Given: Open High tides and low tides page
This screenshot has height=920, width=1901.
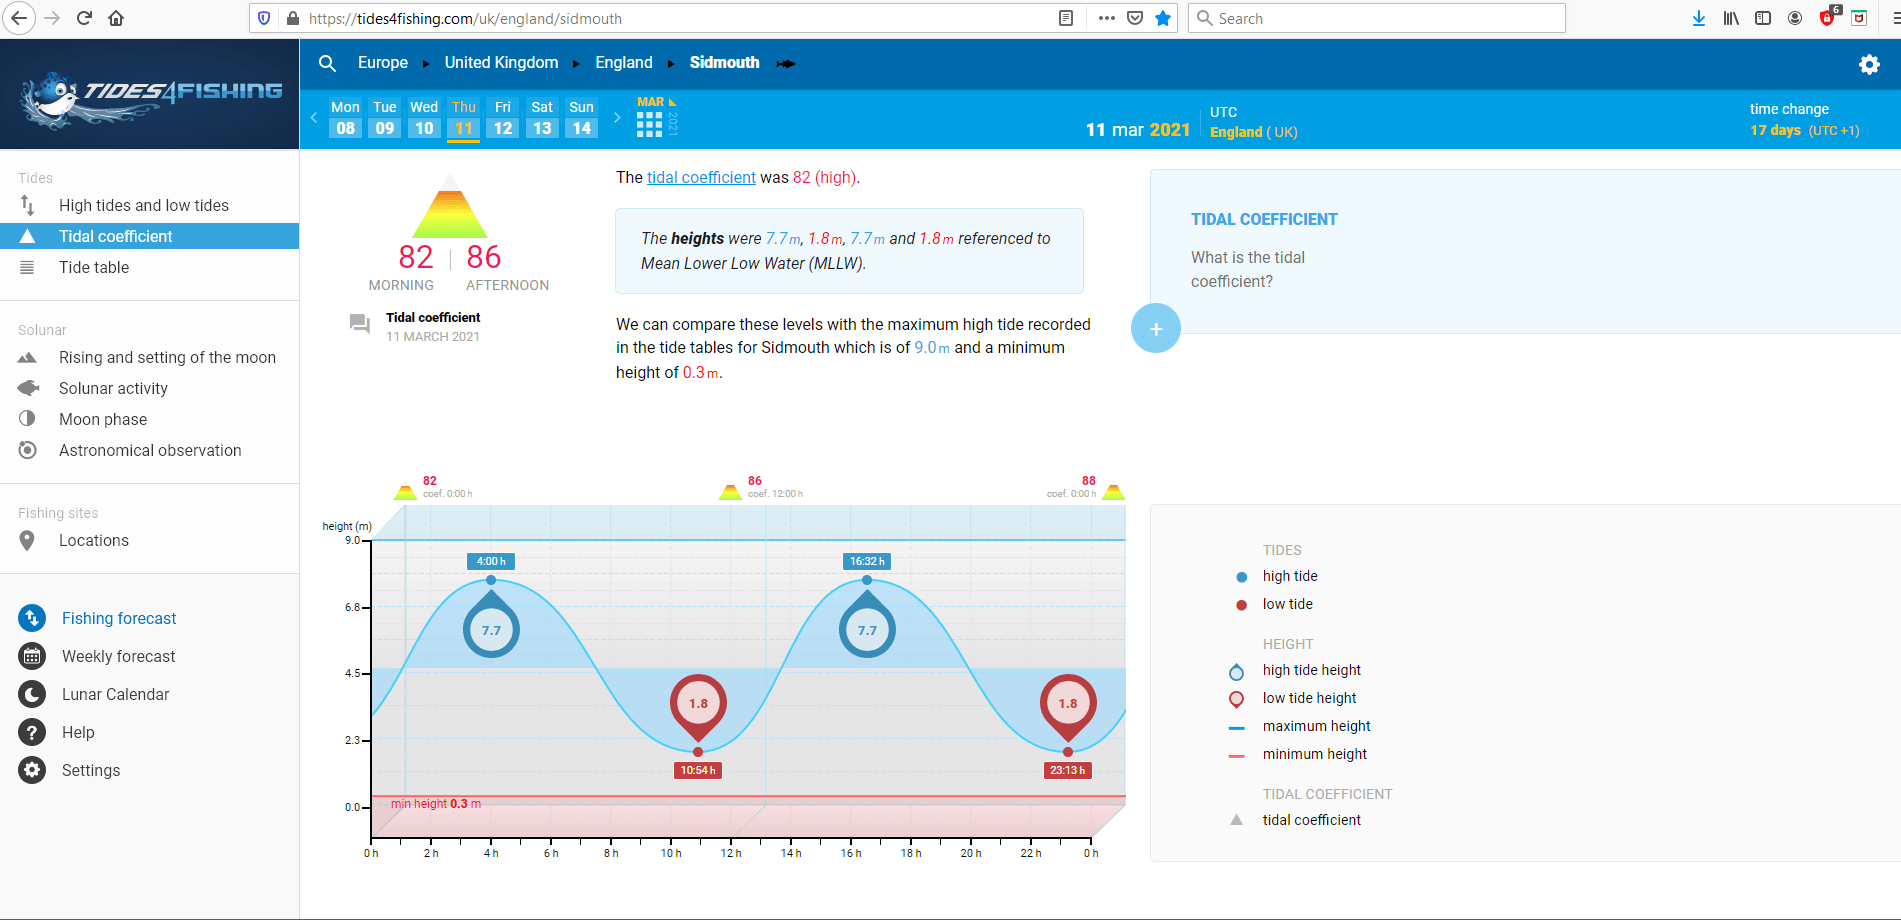Looking at the screenshot, I should pos(143,205).
